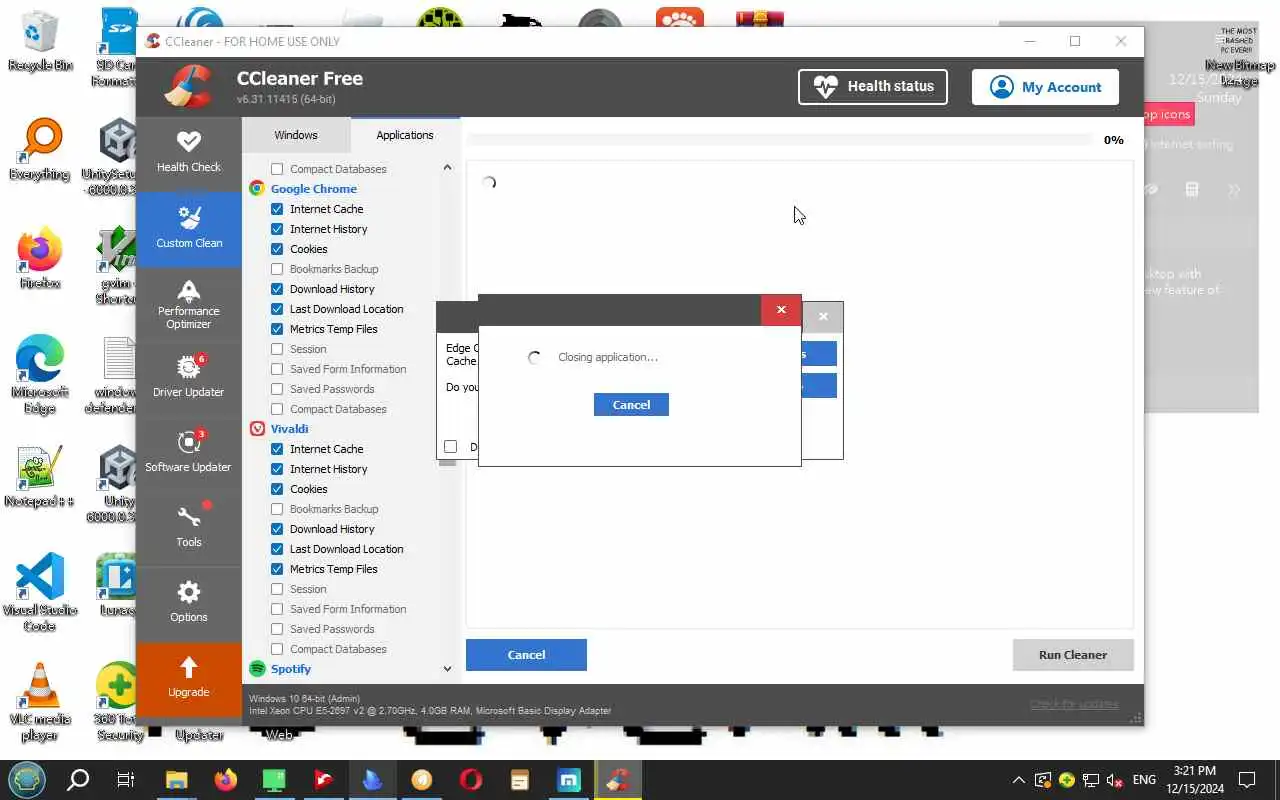Enable Saved Passwords under Google Chrome

pyautogui.click(x=277, y=389)
